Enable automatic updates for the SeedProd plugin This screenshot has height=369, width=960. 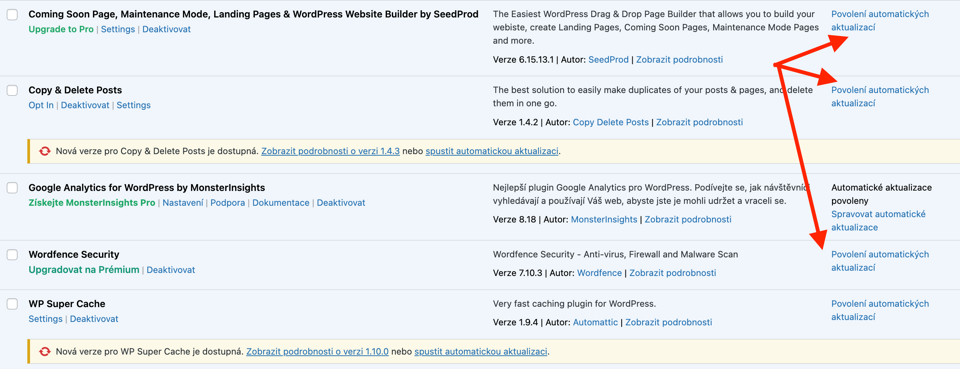[x=880, y=20]
